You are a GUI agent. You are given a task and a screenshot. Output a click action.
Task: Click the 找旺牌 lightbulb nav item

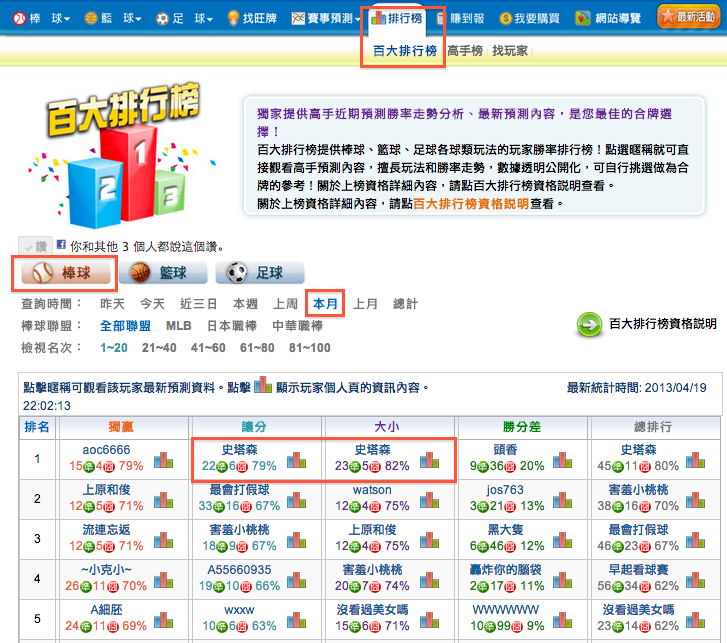pos(252,19)
